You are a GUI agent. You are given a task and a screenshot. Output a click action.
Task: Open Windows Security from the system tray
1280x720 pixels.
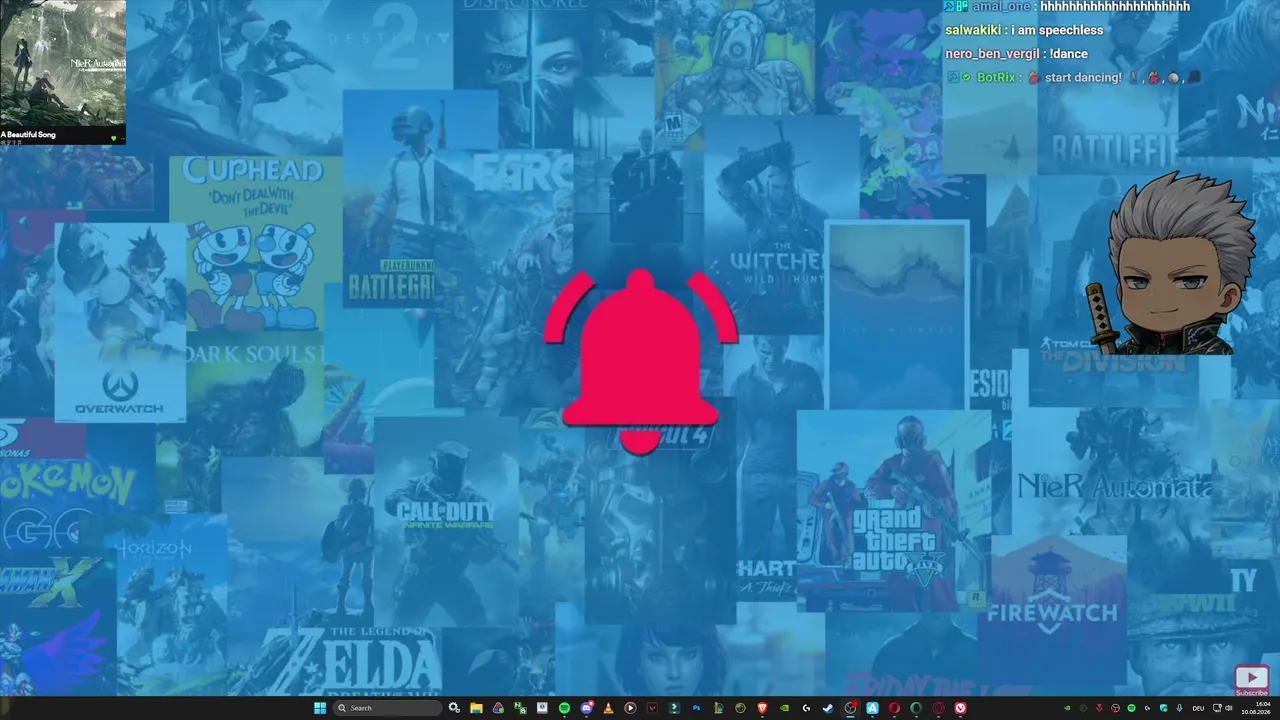click(1163, 708)
